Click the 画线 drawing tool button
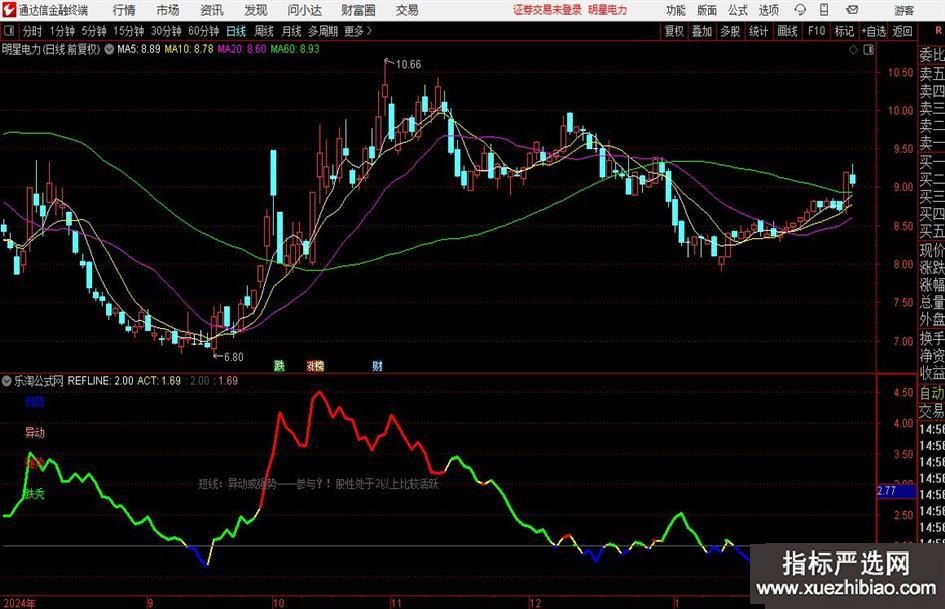This screenshot has height=609, width=945. point(787,31)
